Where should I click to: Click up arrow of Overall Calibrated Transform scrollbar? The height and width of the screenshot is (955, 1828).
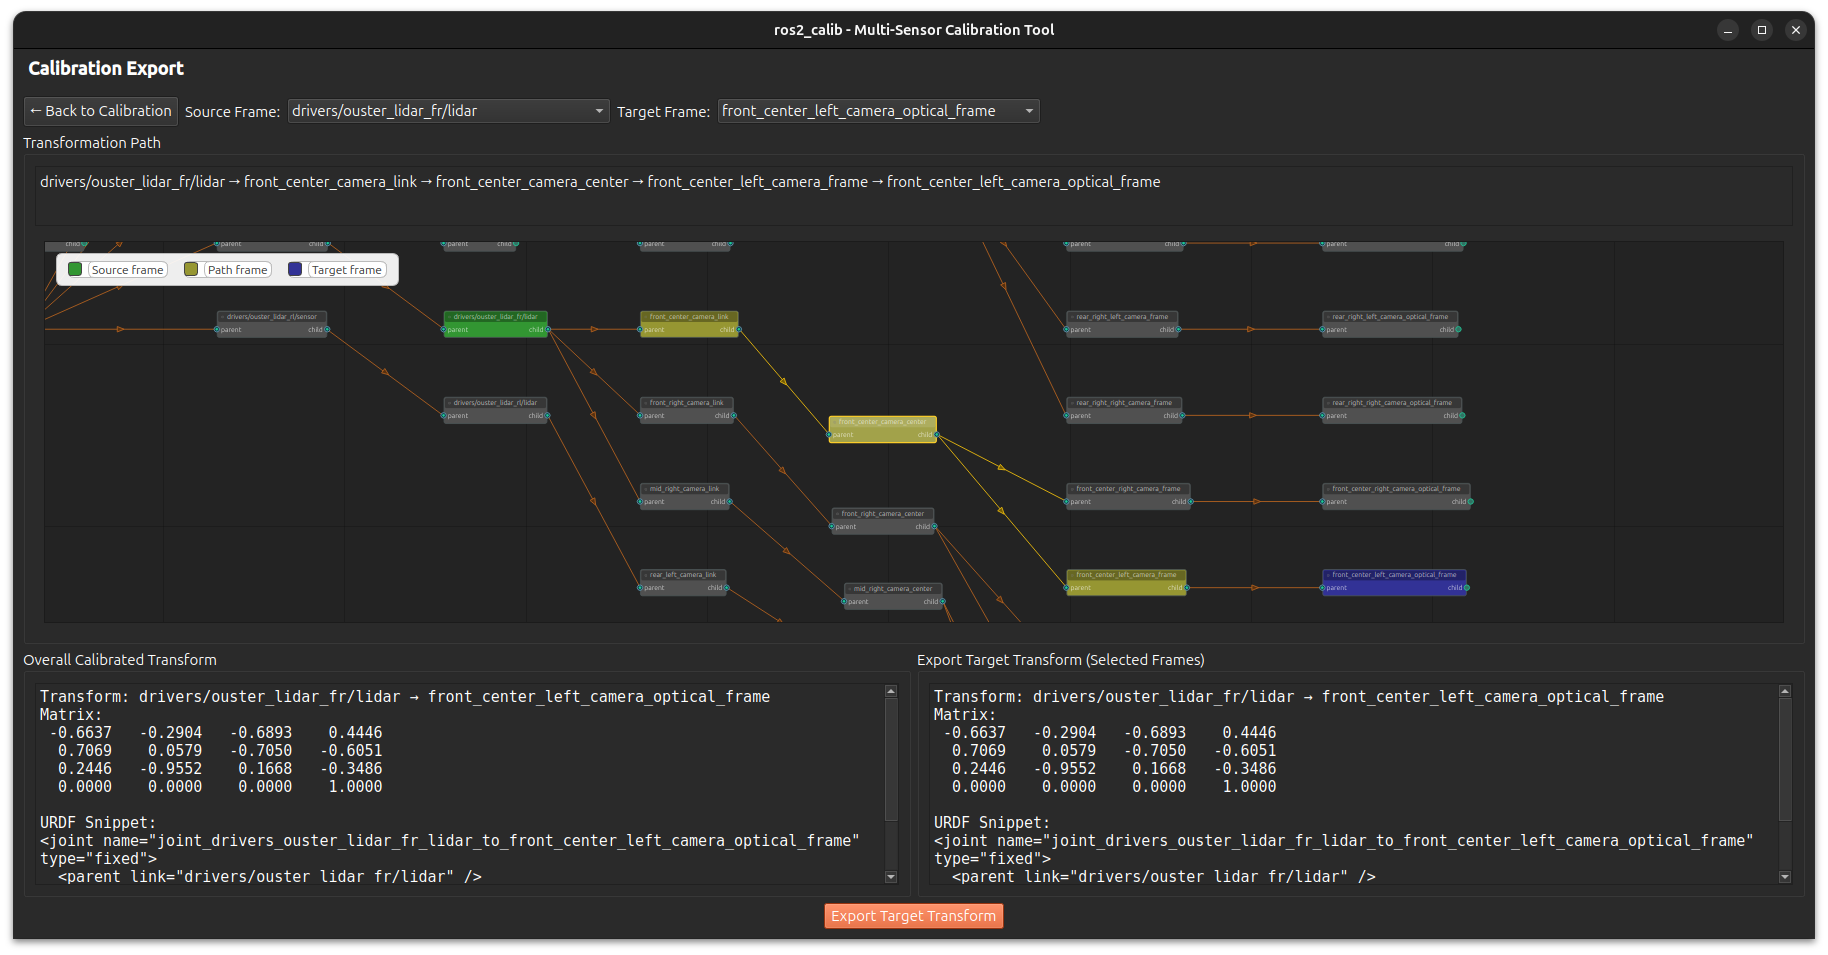891,691
